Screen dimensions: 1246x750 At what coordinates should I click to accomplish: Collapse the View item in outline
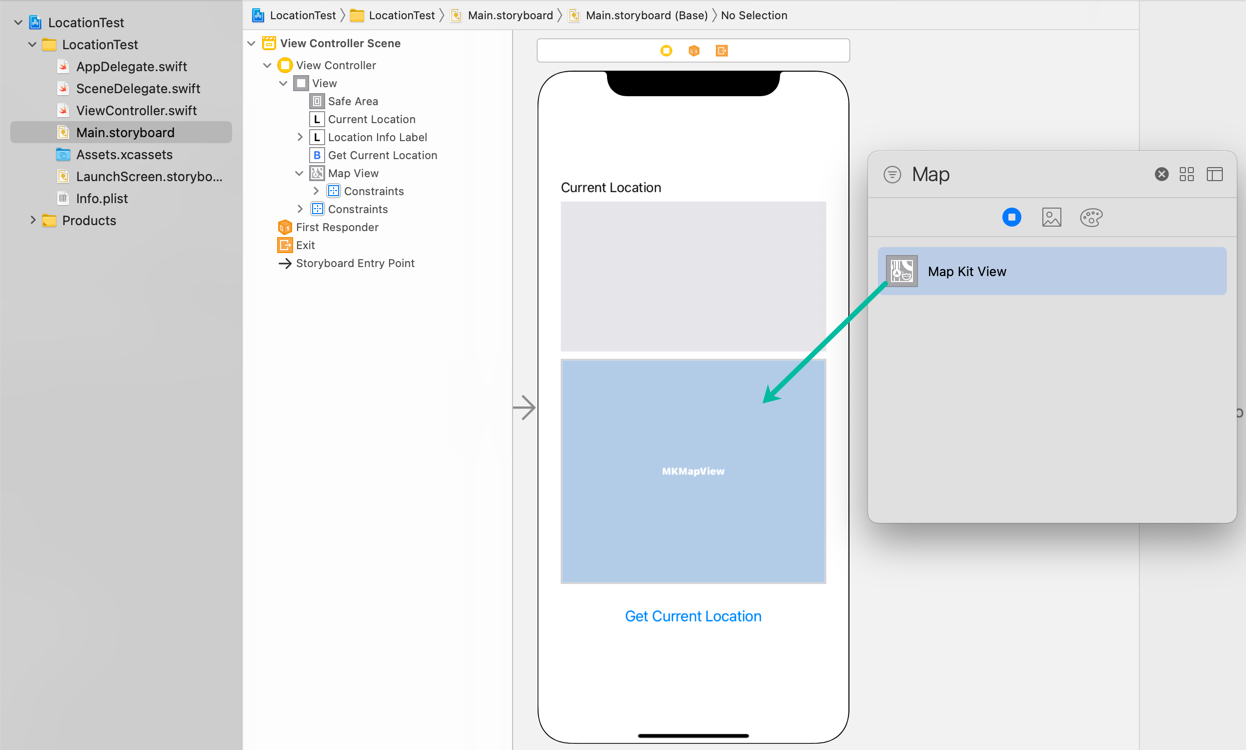click(284, 83)
